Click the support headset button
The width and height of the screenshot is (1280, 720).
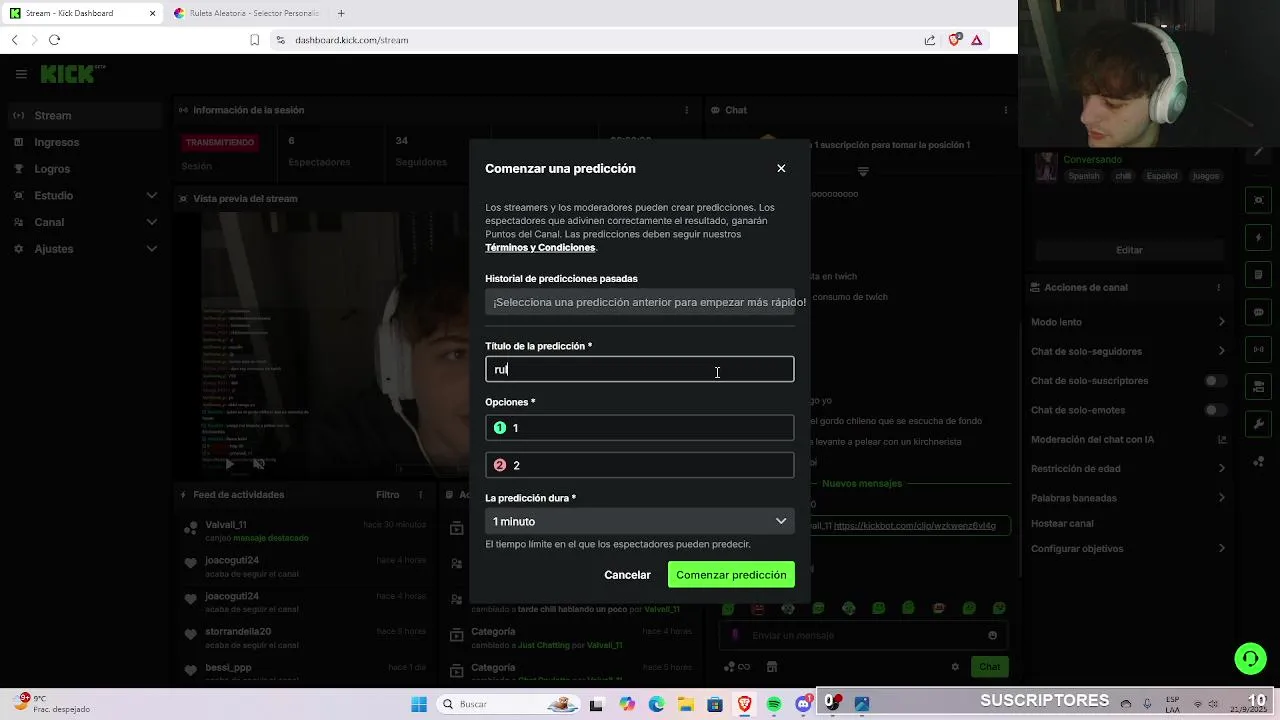click(x=1250, y=658)
